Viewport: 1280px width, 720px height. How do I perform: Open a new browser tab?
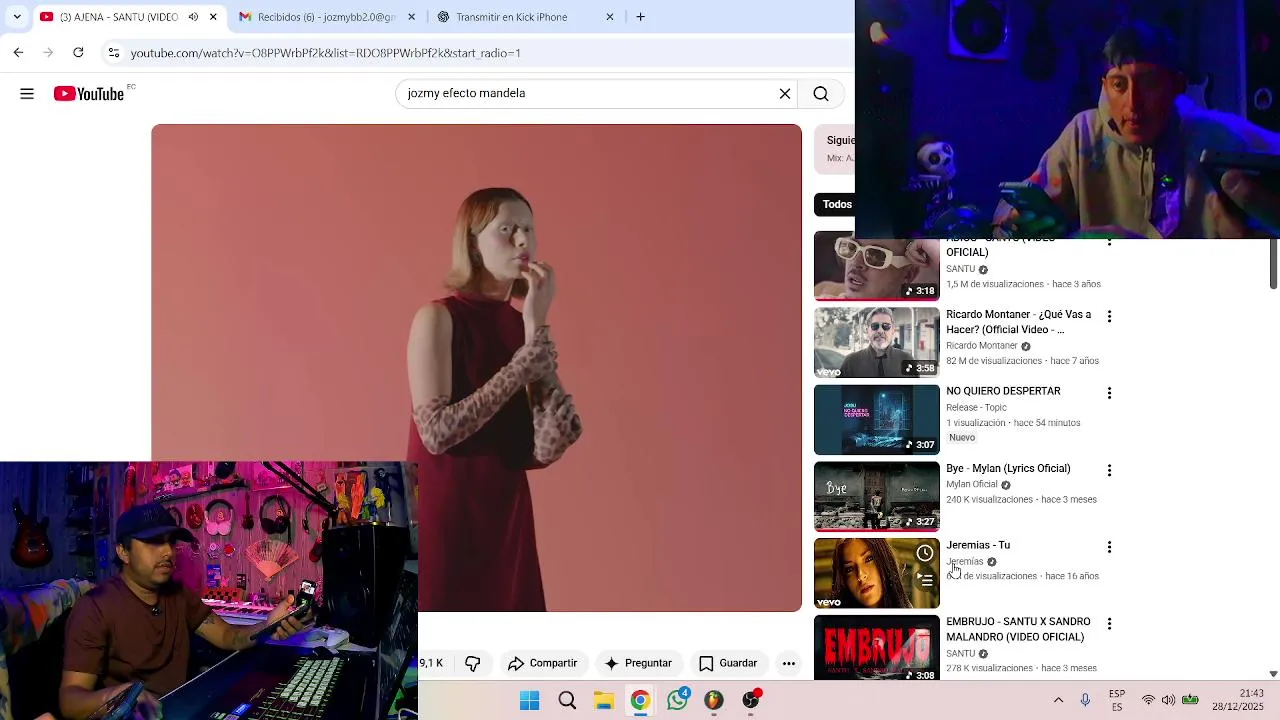(x=641, y=17)
